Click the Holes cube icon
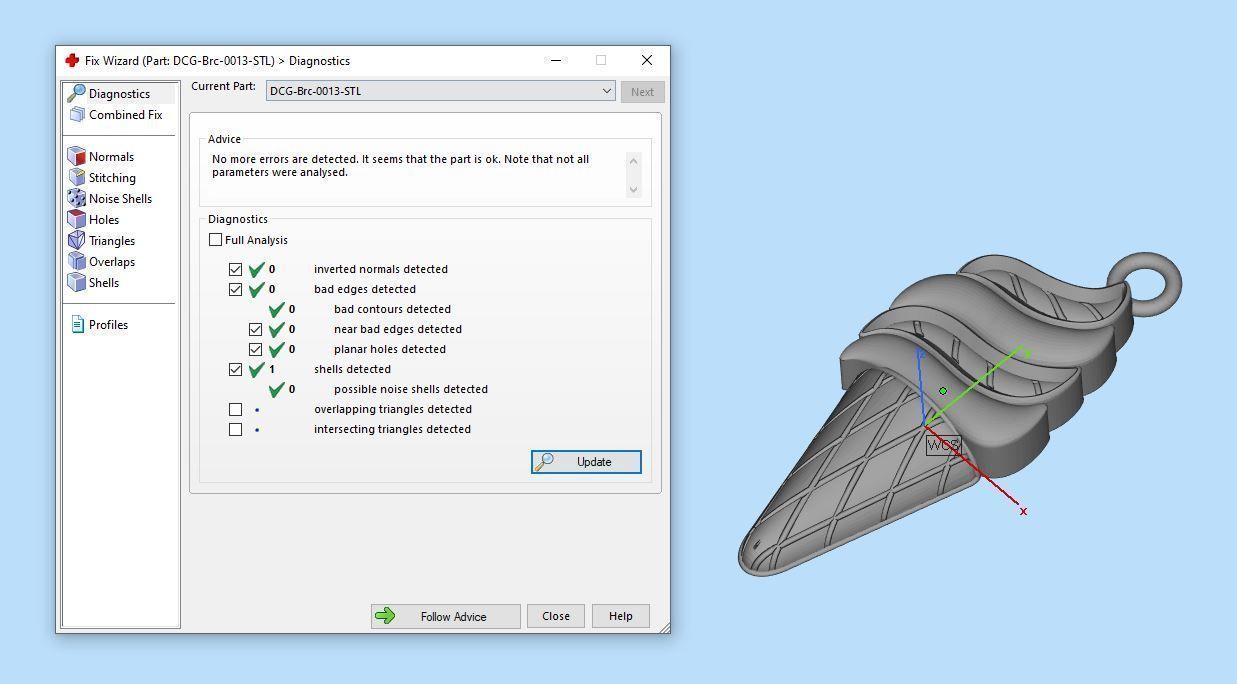 [x=76, y=219]
